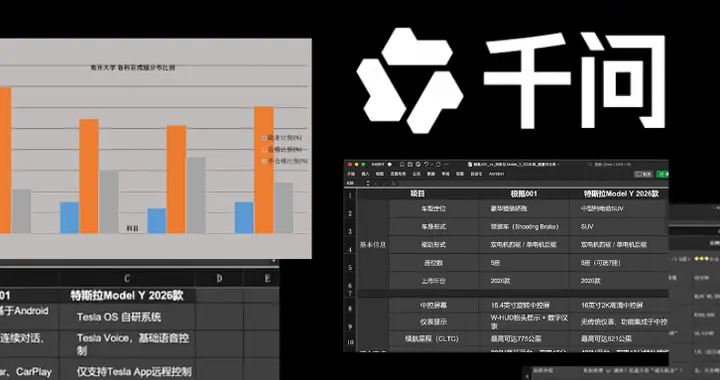Switch to the 公式 ribbon tab

pyautogui.click(x=416, y=174)
